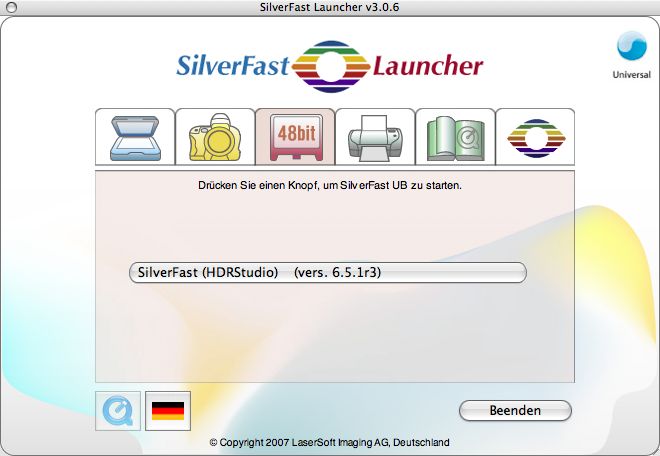The height and width of the screenshot is (456, 660).
Task: Click the red 'Launcher' word in header
Action: click(428, 67)
